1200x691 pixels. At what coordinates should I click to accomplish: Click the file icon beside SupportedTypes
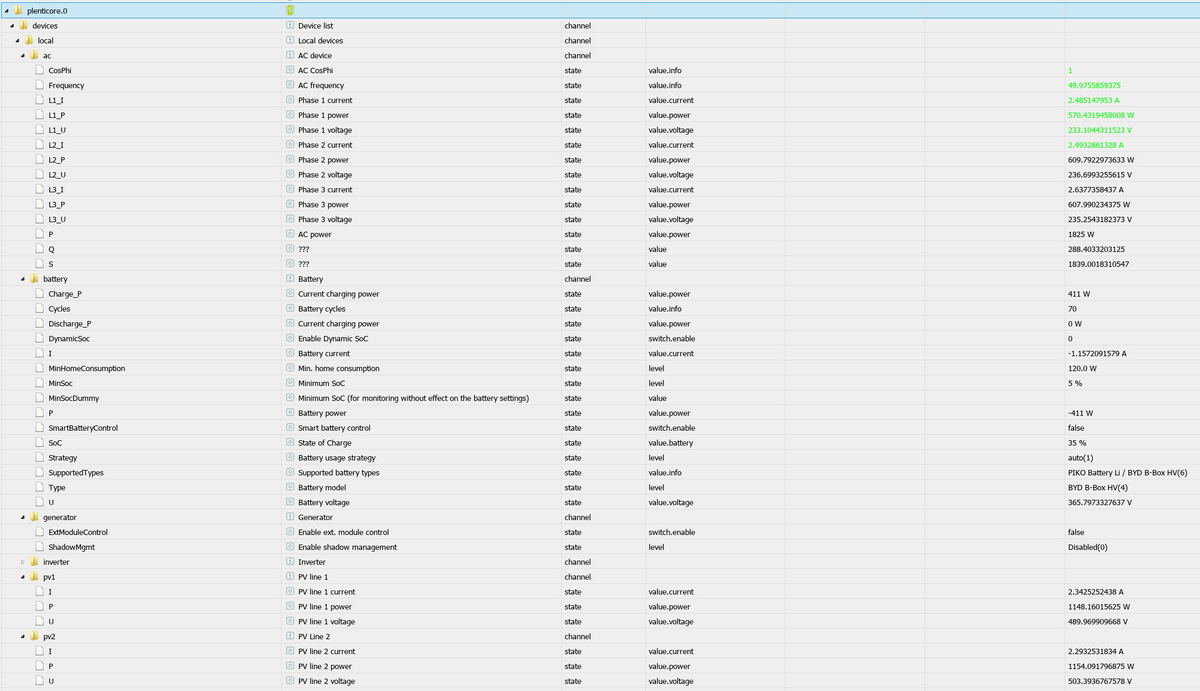point(39,472)
